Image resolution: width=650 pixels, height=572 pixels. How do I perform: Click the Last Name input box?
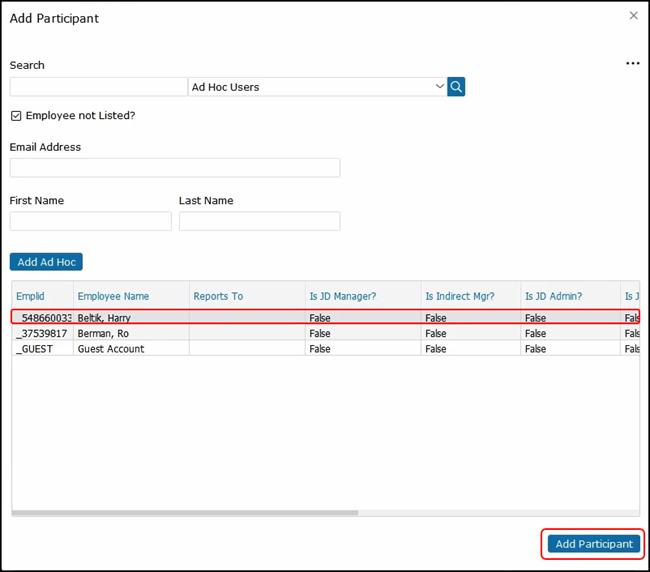[259, 221]
